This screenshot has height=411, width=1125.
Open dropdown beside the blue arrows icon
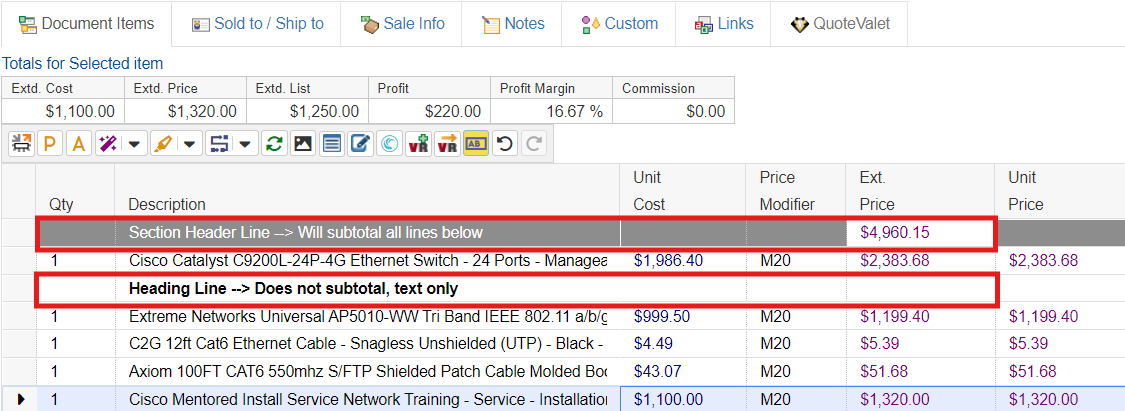click(x=244, y=144)
